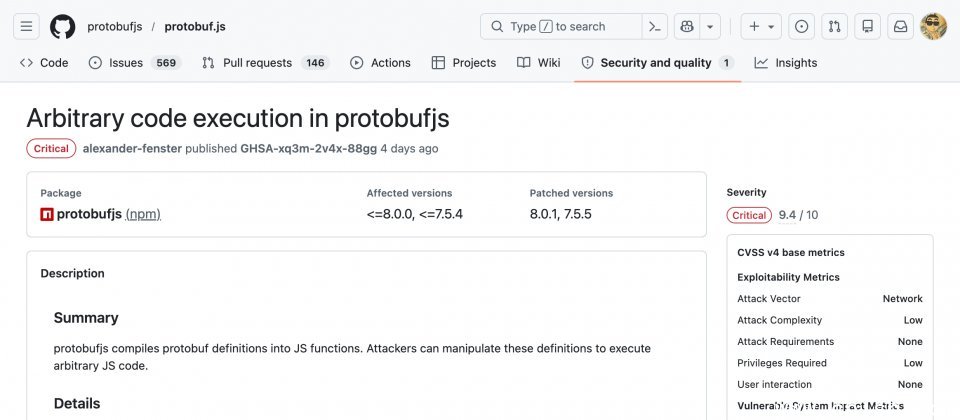Open Copilot chat icon

(x=687, y=26)
